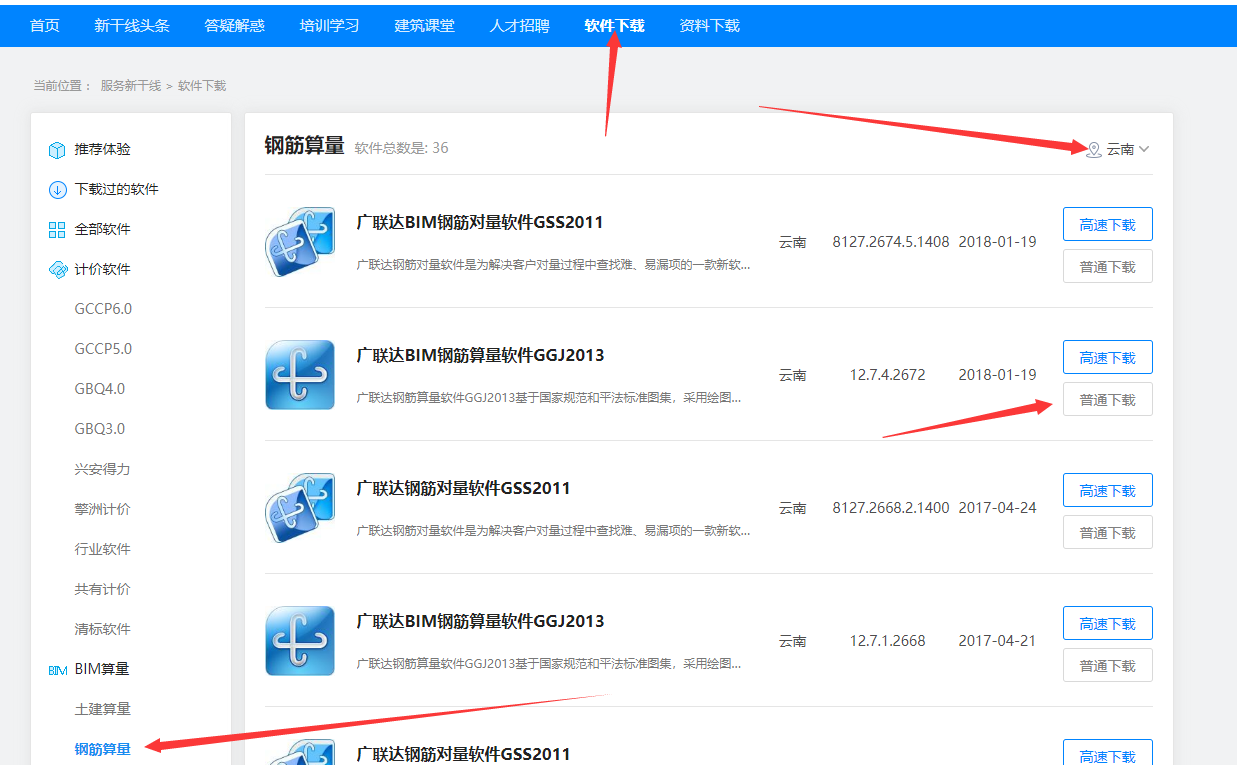Expand the 云南 region dropdown arrow
Viewport: 1237px width, 765px height.
click(x=1144, y=149)
